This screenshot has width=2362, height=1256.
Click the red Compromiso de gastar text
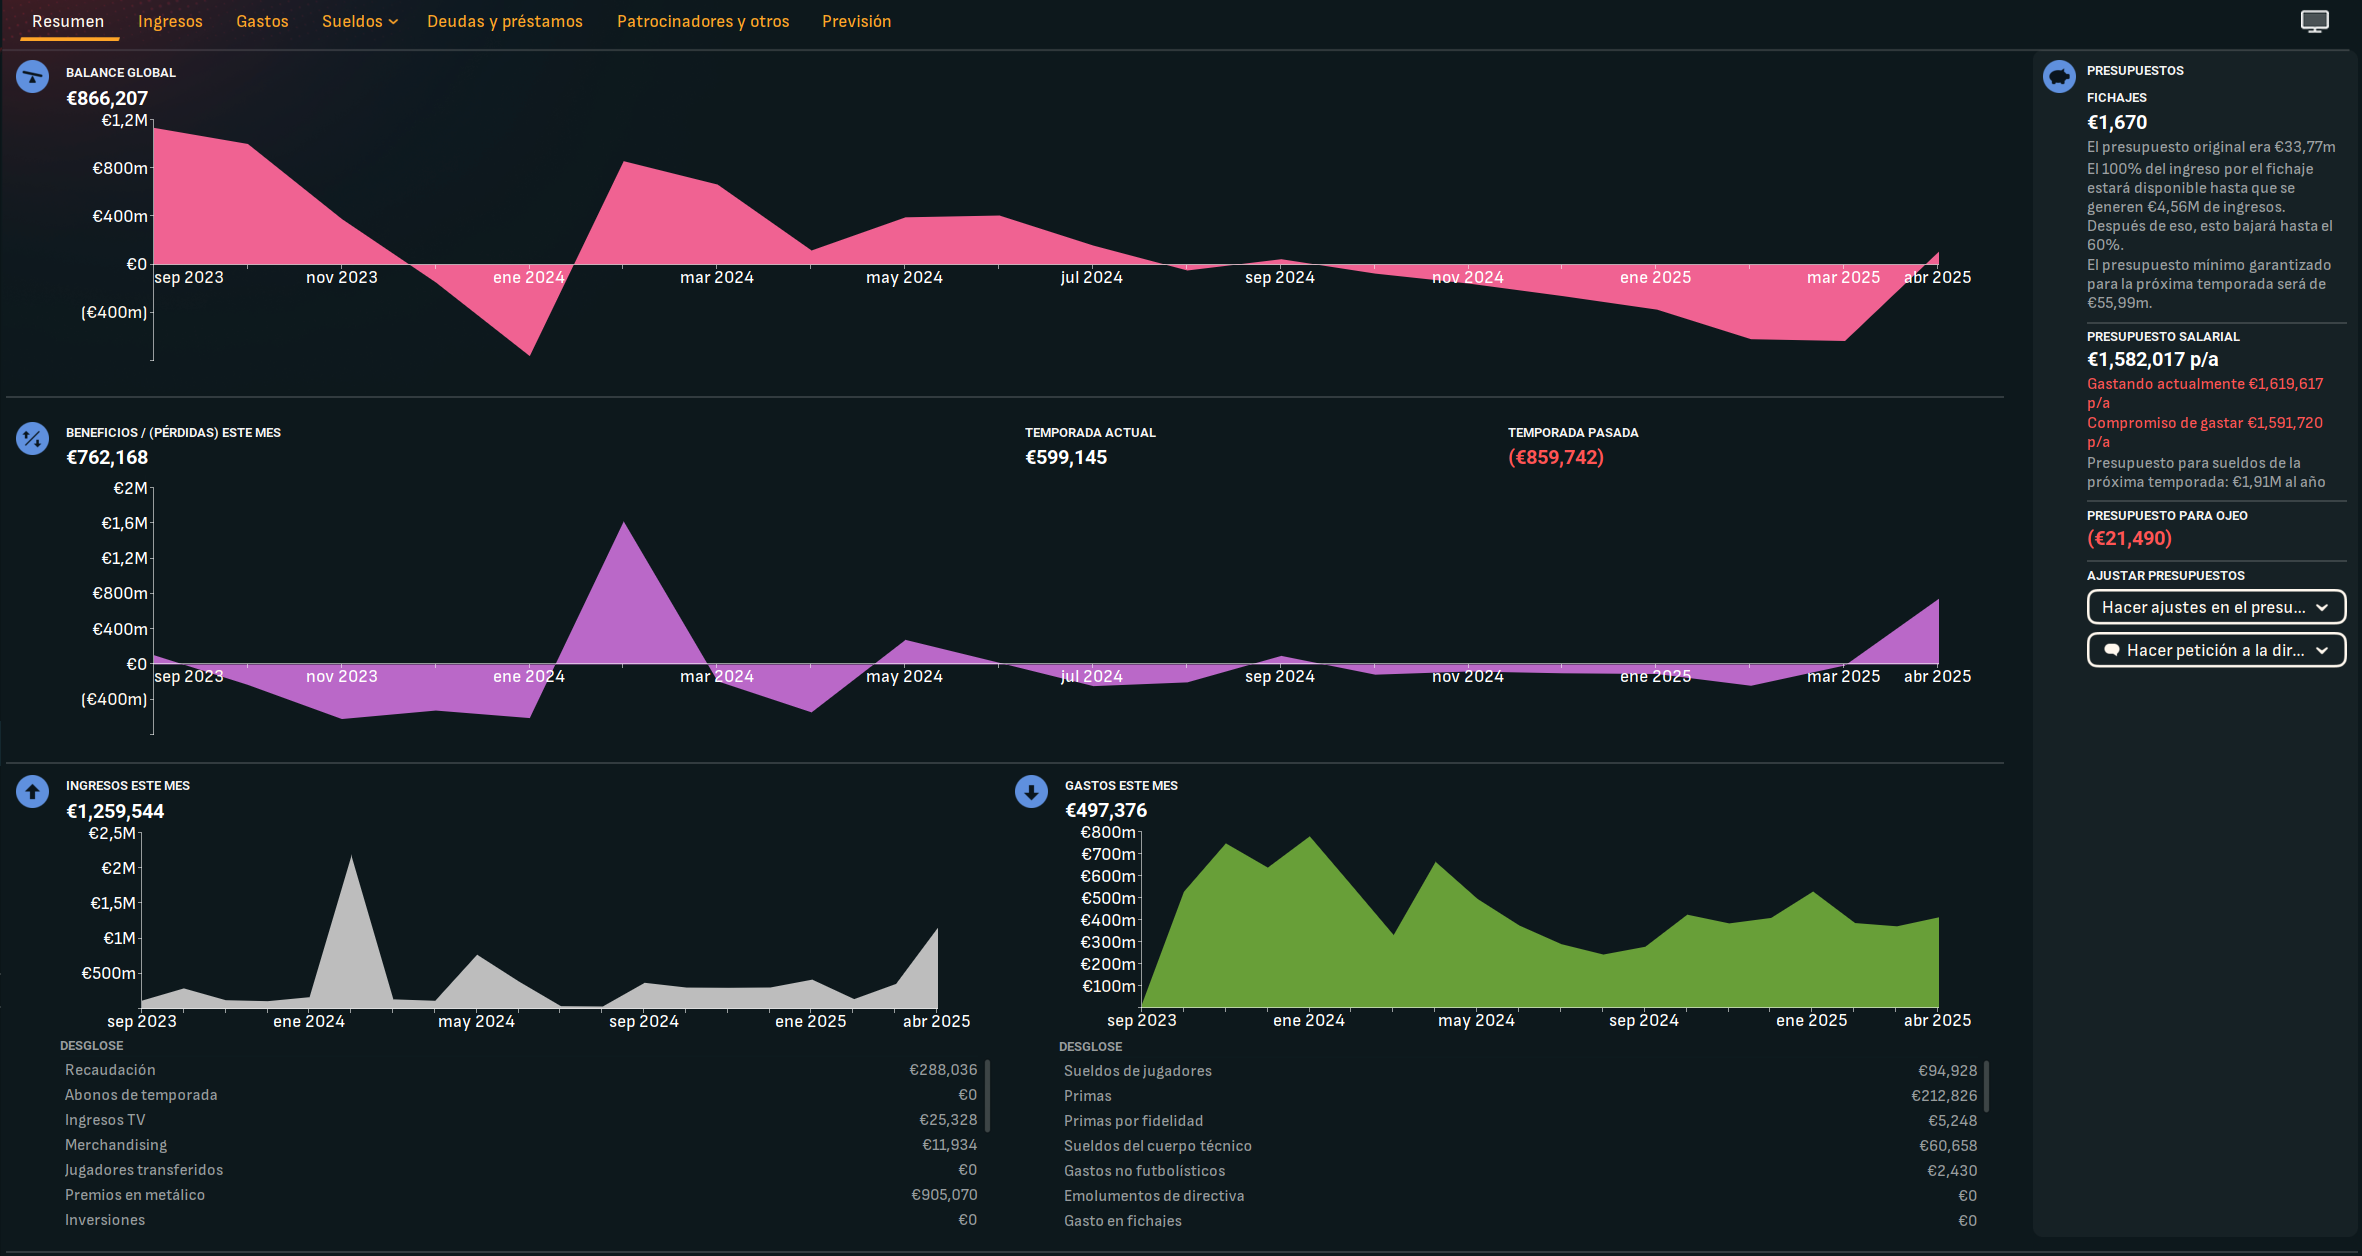point(2205,432)
